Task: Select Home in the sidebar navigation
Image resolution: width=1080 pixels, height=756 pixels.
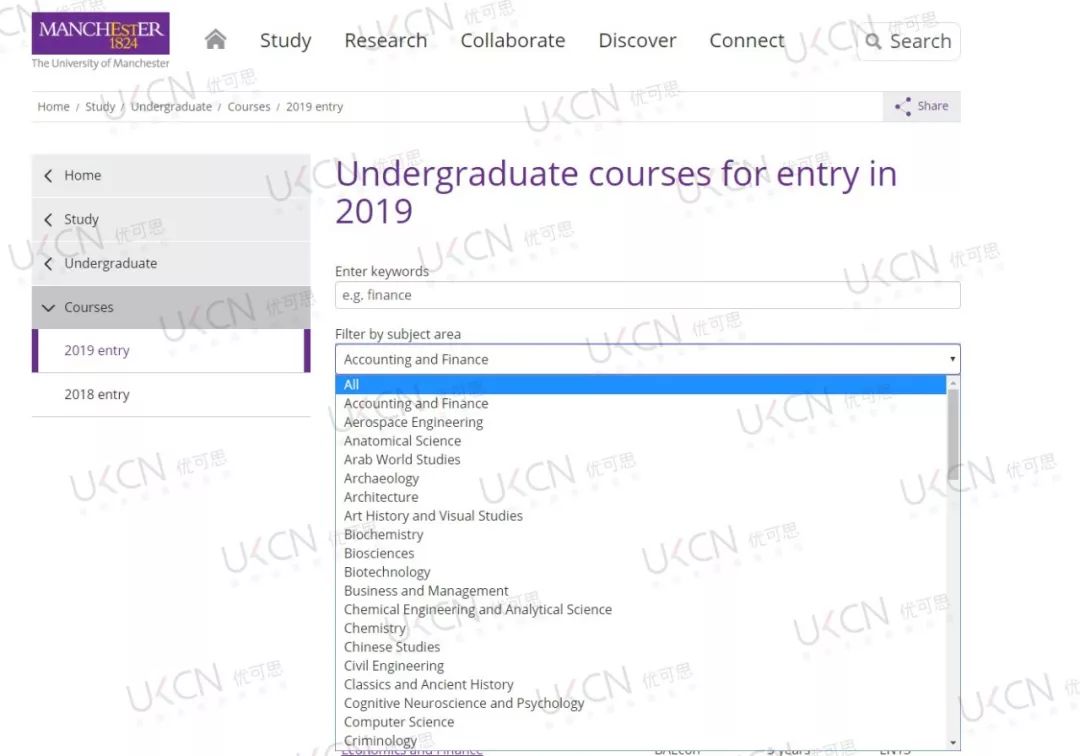Action: coord(171,176)
